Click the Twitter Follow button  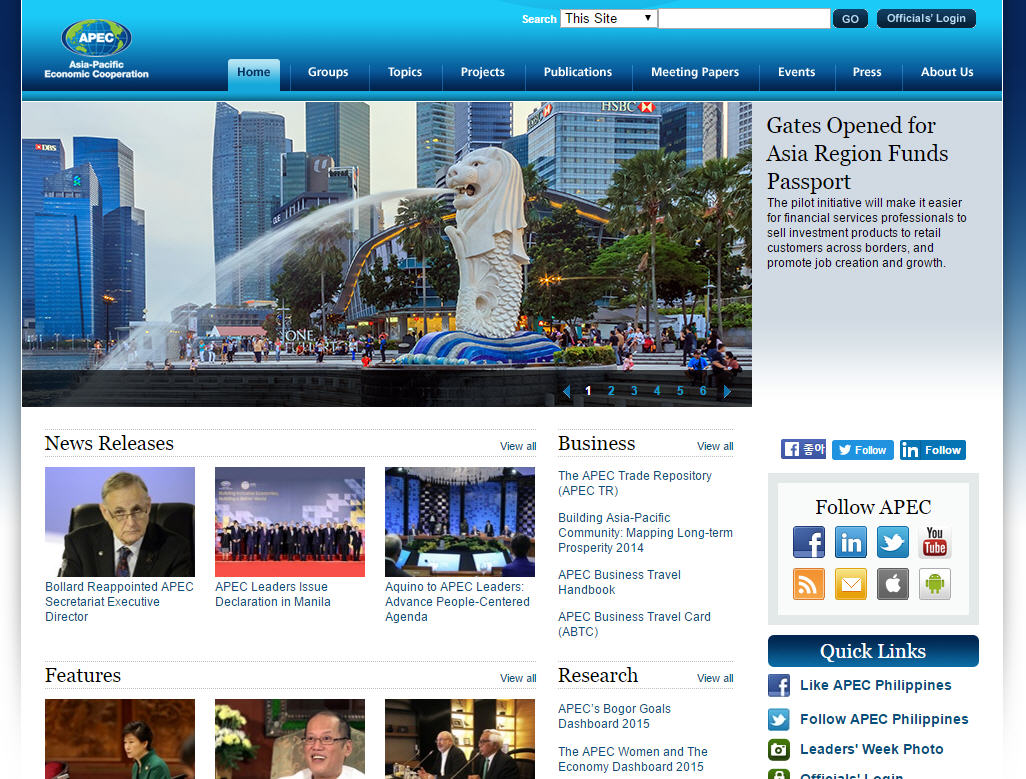pos(863,450)
